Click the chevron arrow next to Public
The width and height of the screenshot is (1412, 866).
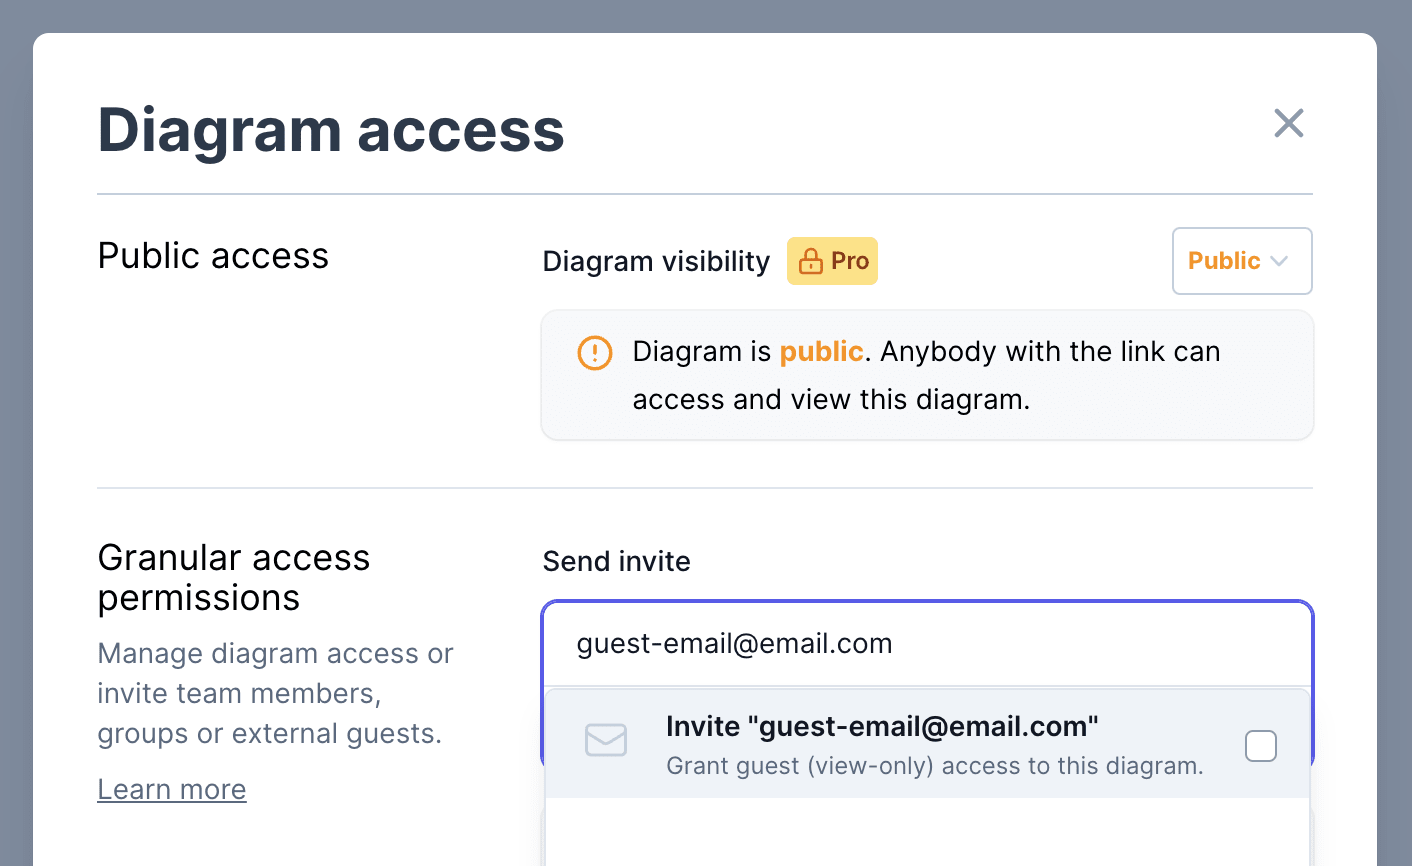tap(1279, 261)
